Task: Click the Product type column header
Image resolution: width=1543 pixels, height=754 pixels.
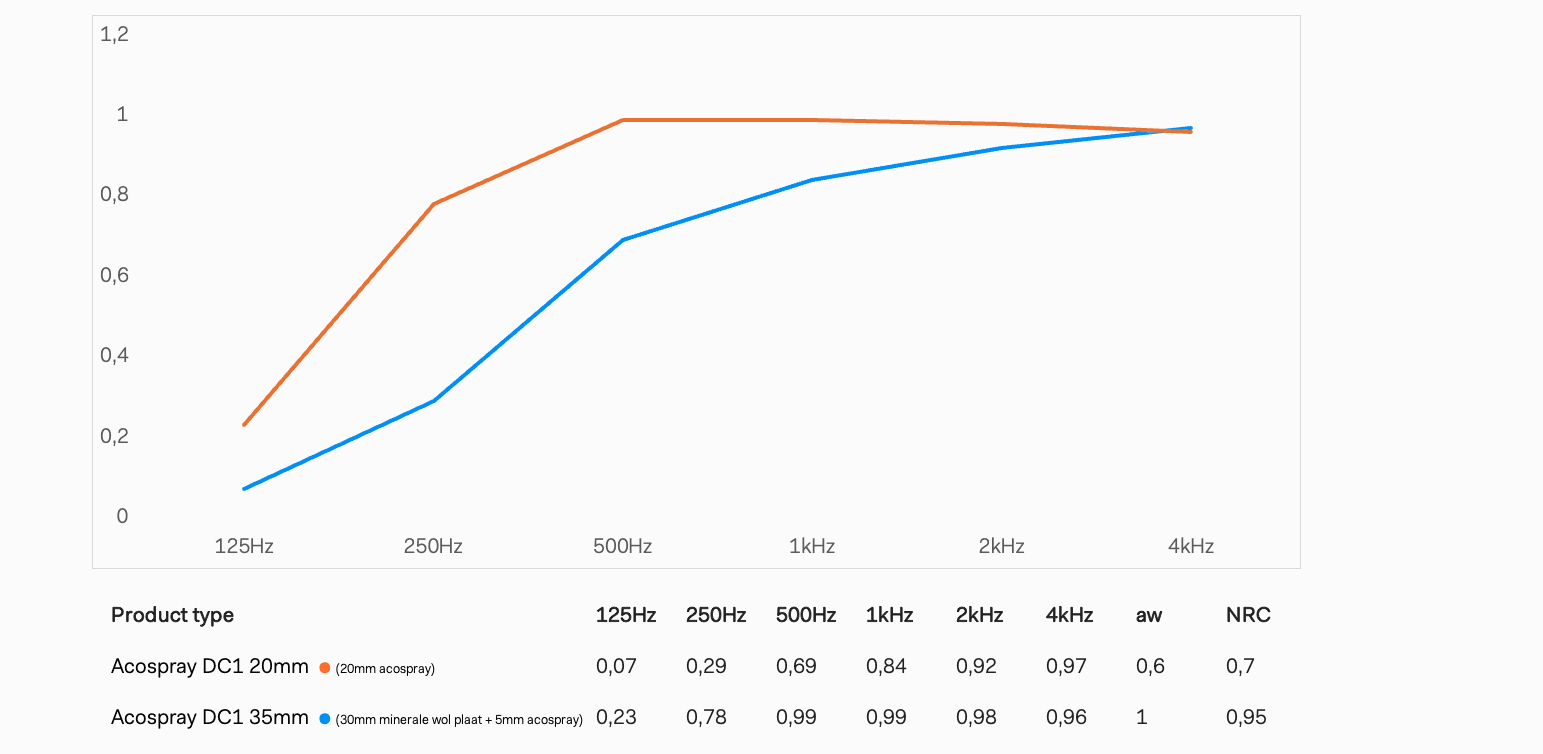Action: (x=172, y=615)
